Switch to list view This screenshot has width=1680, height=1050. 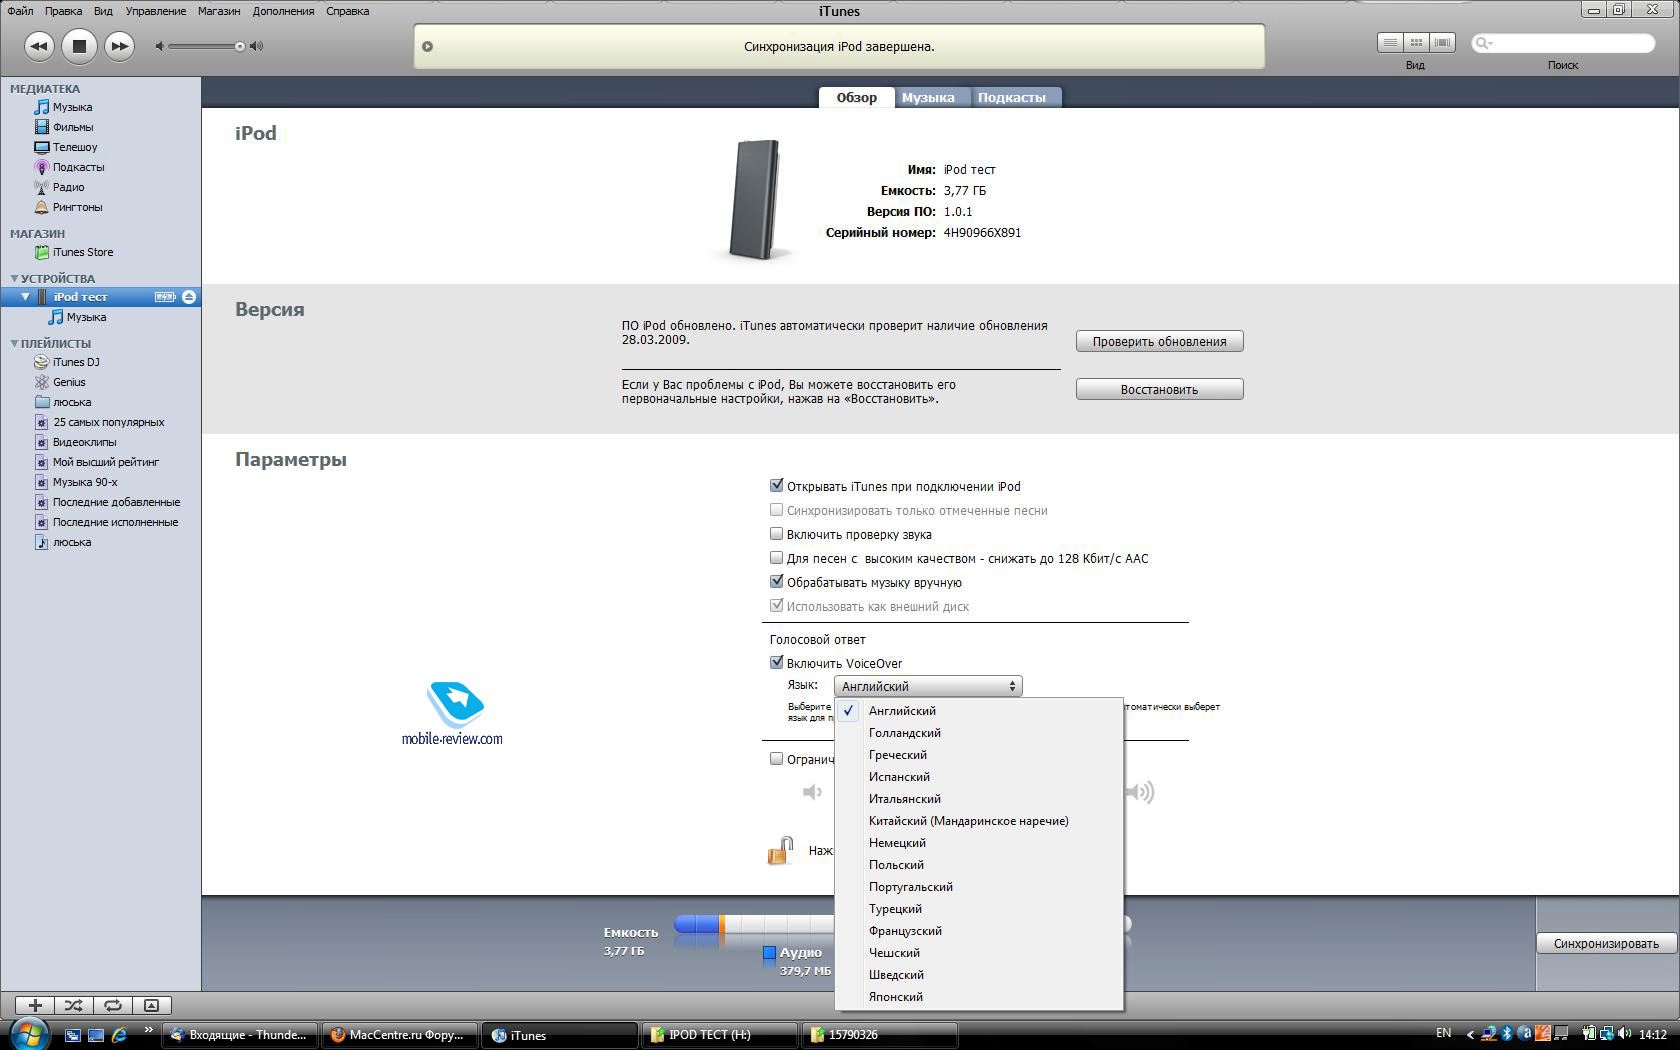1390,42
